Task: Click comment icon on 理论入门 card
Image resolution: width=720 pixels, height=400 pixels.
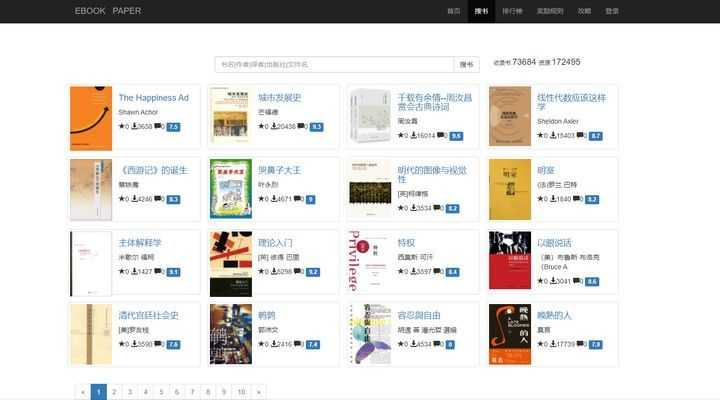Action: point(297,271)
